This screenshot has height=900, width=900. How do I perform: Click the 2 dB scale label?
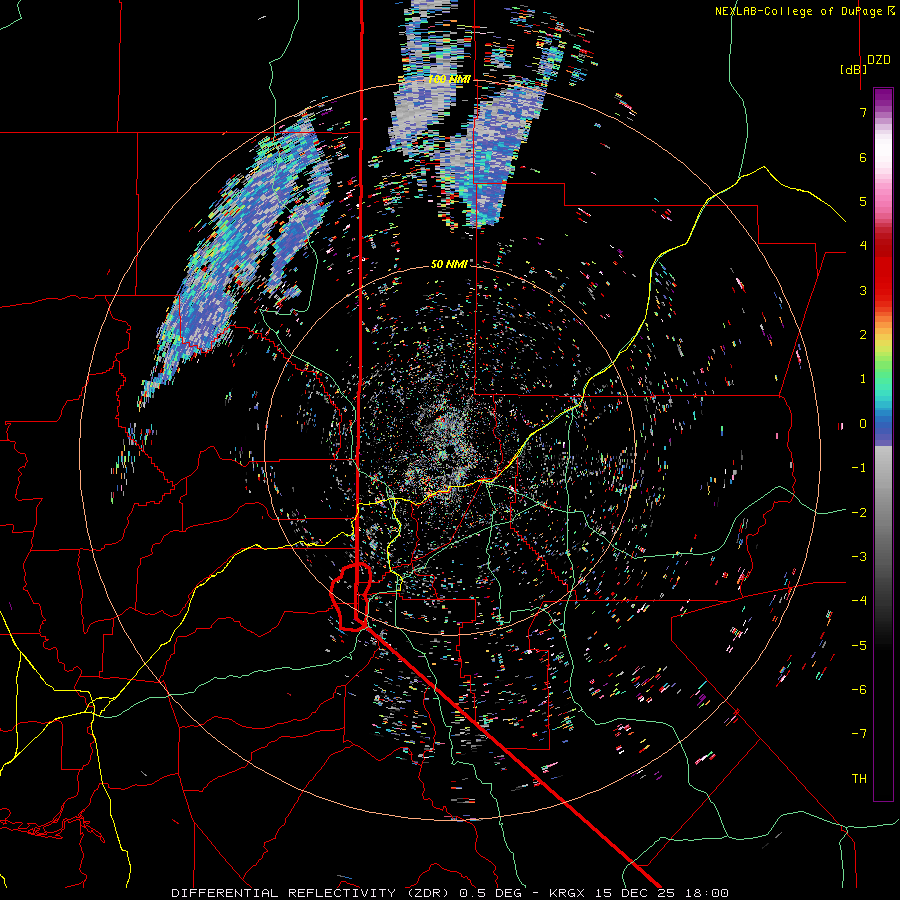click(x=863, y=335)
